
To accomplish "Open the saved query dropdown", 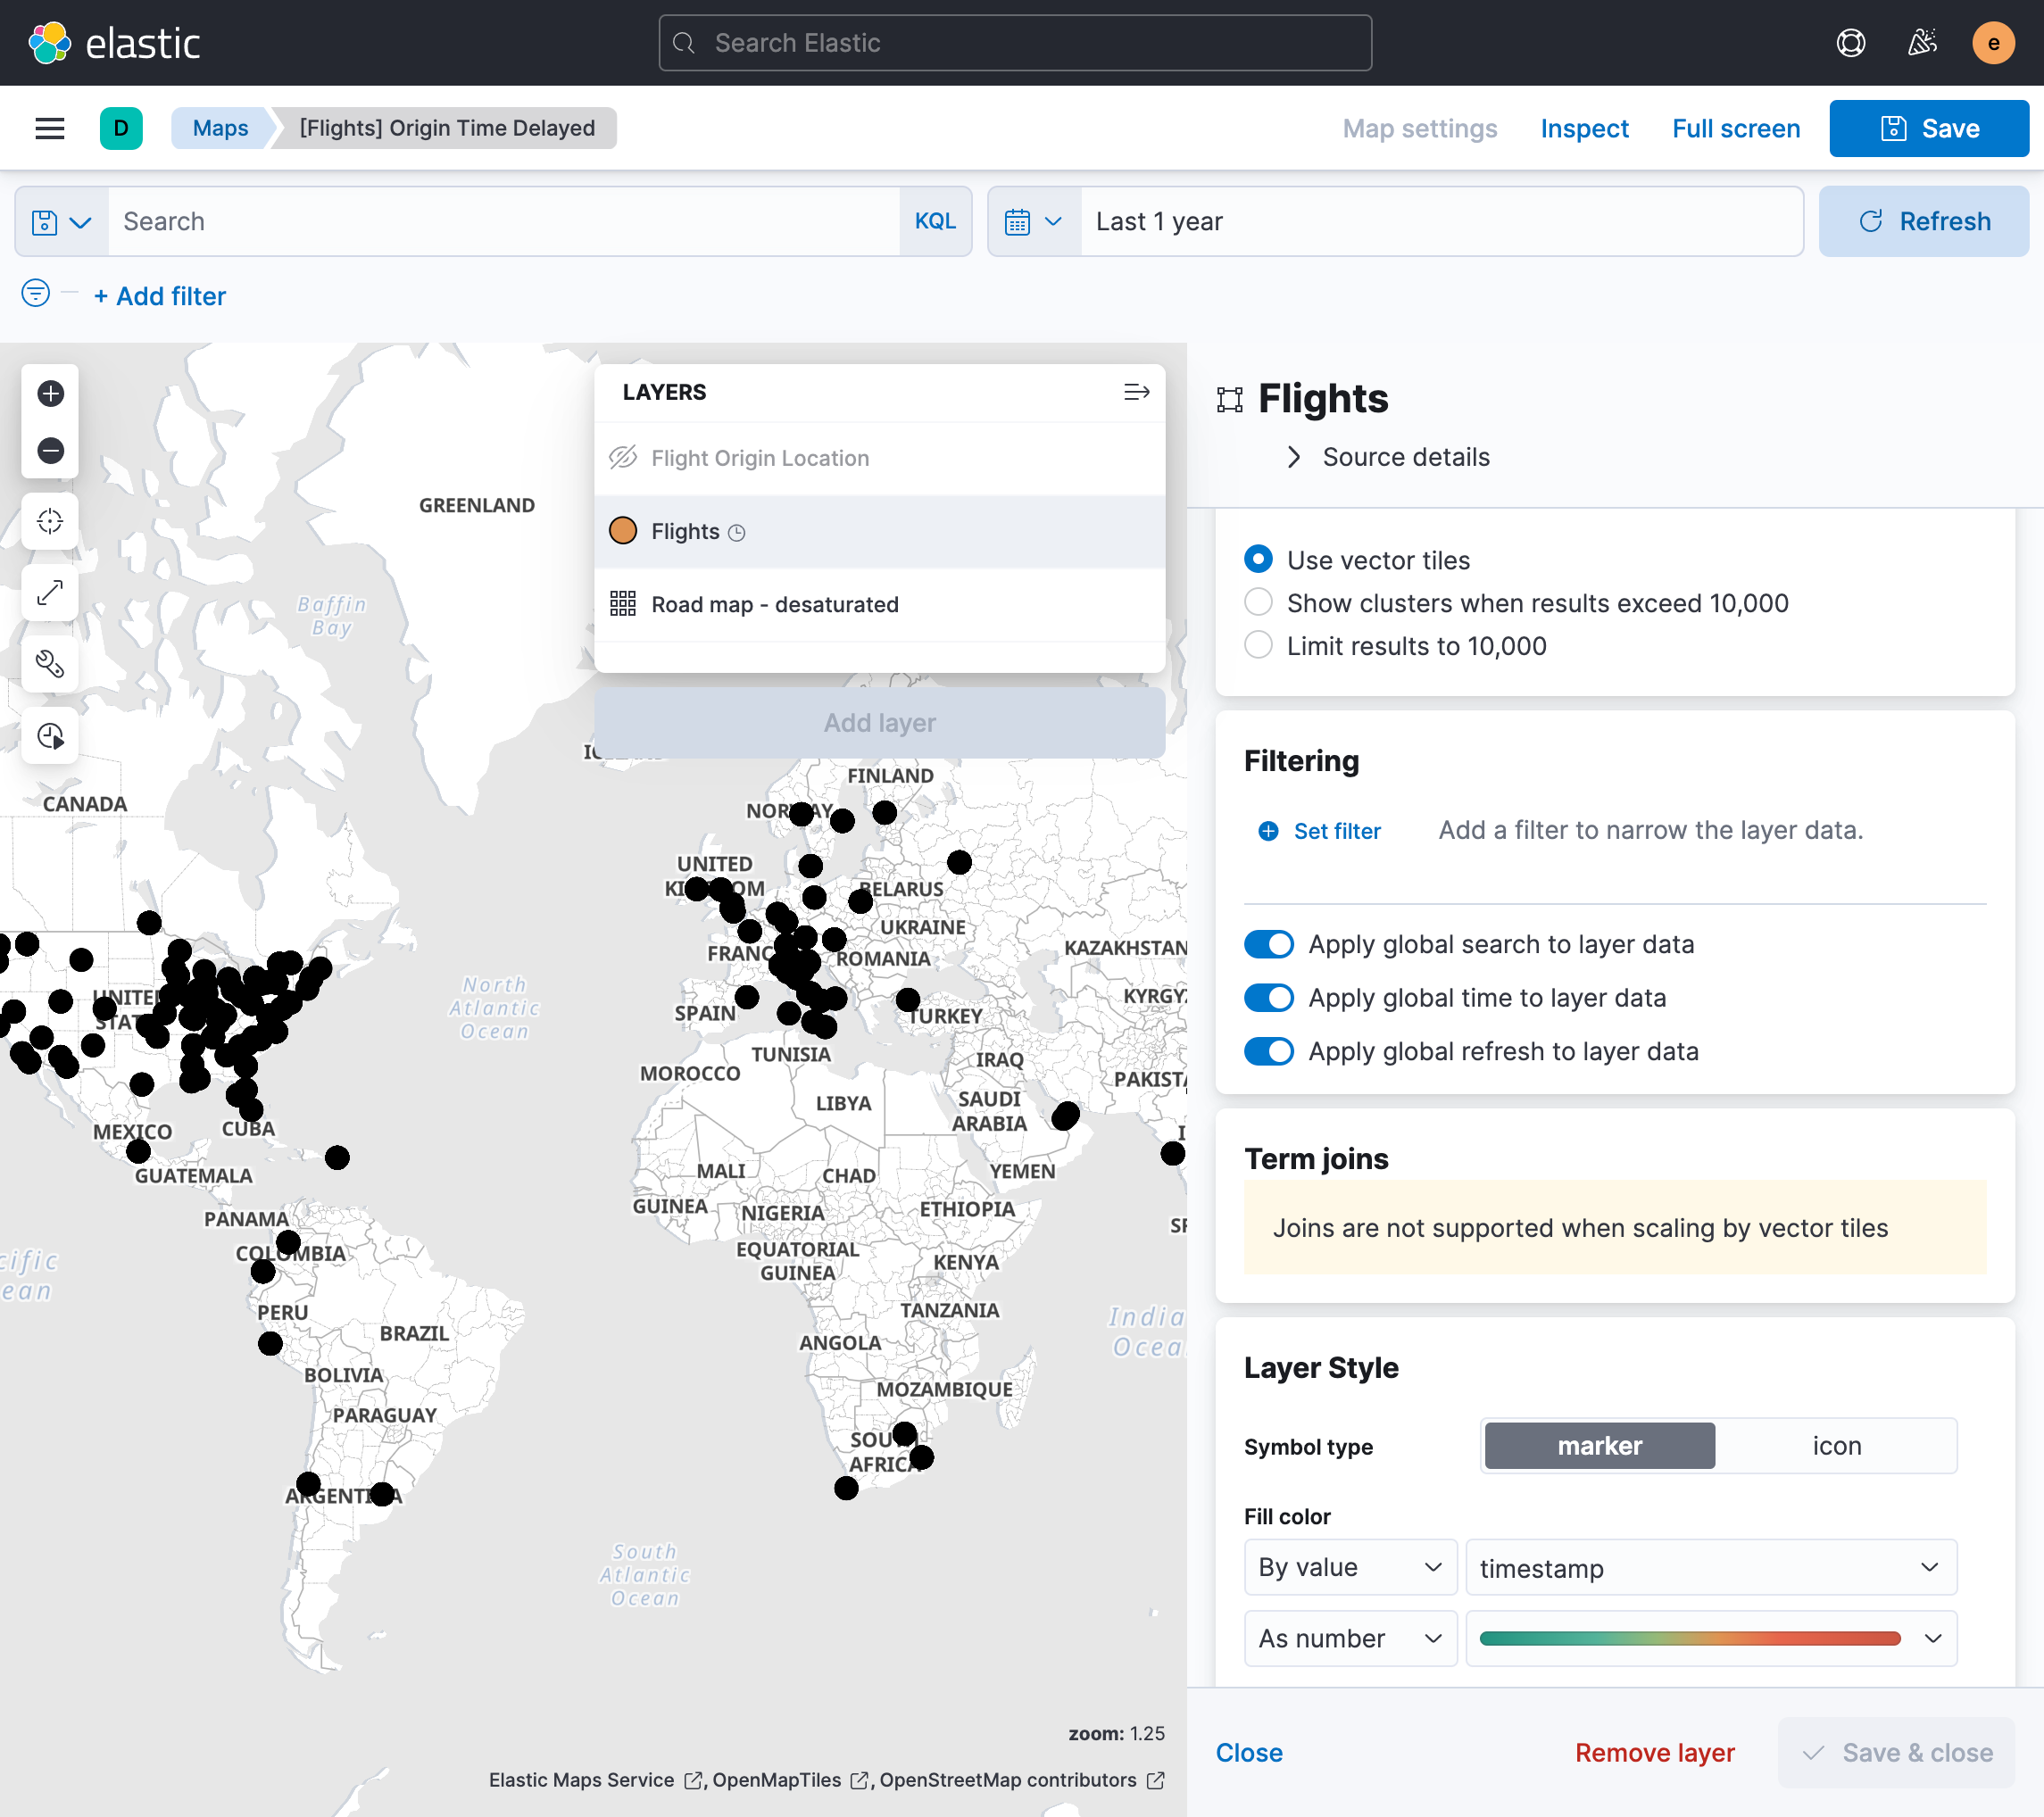I will click(62, 222).
